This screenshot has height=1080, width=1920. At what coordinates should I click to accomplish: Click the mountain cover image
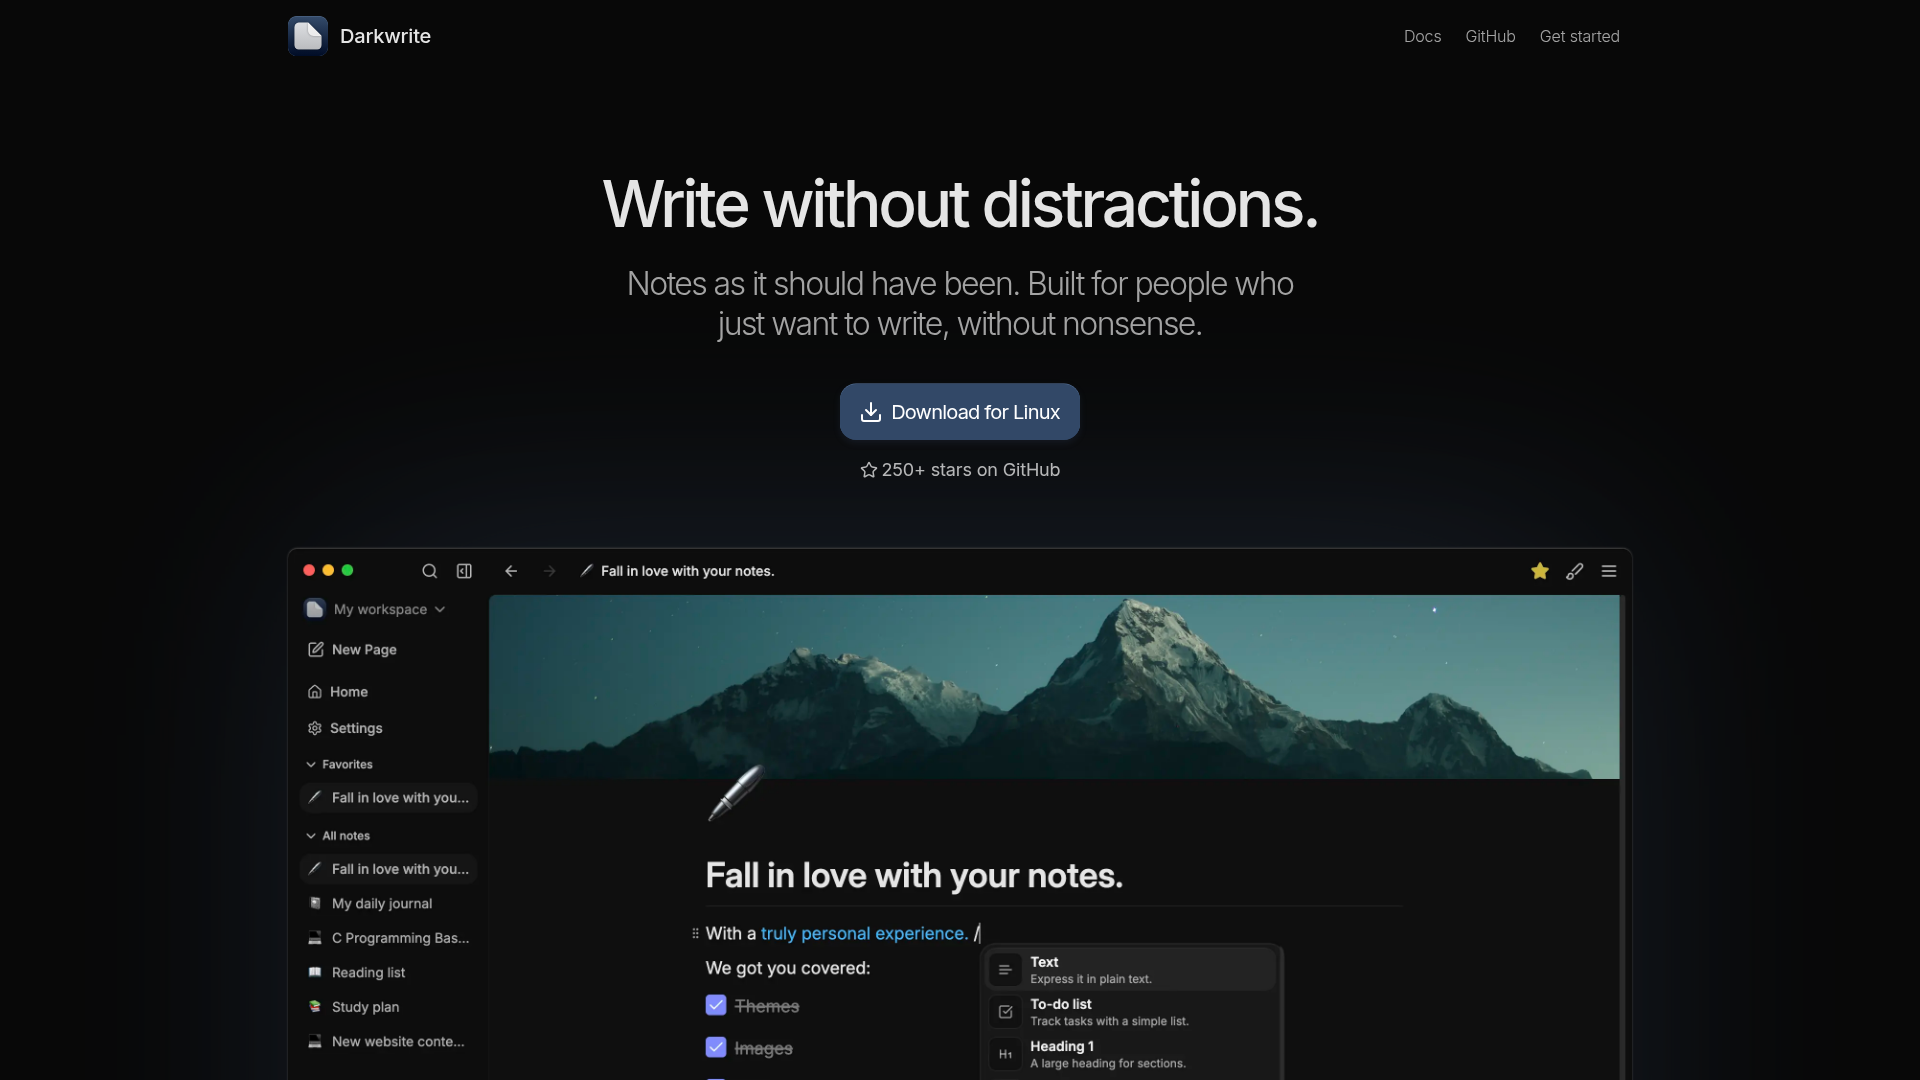pos(1054,687)
